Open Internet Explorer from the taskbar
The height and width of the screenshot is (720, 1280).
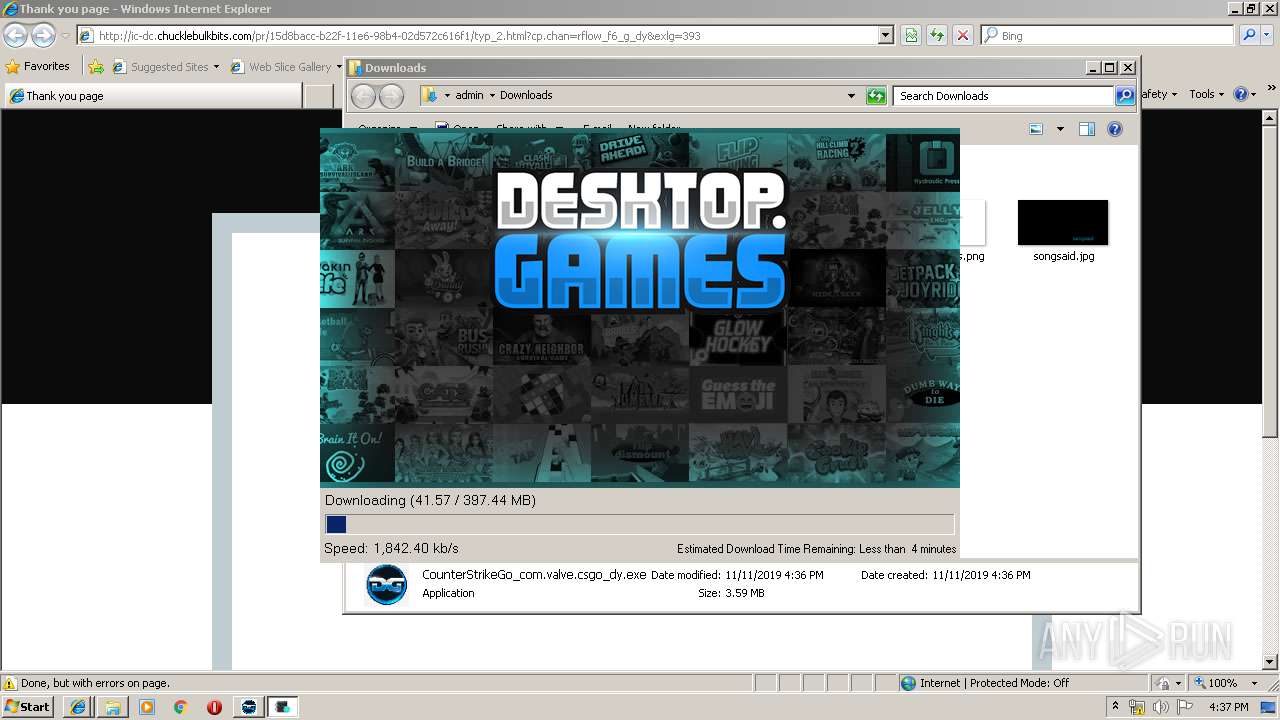pyautogui.click(x=78, y=707)
